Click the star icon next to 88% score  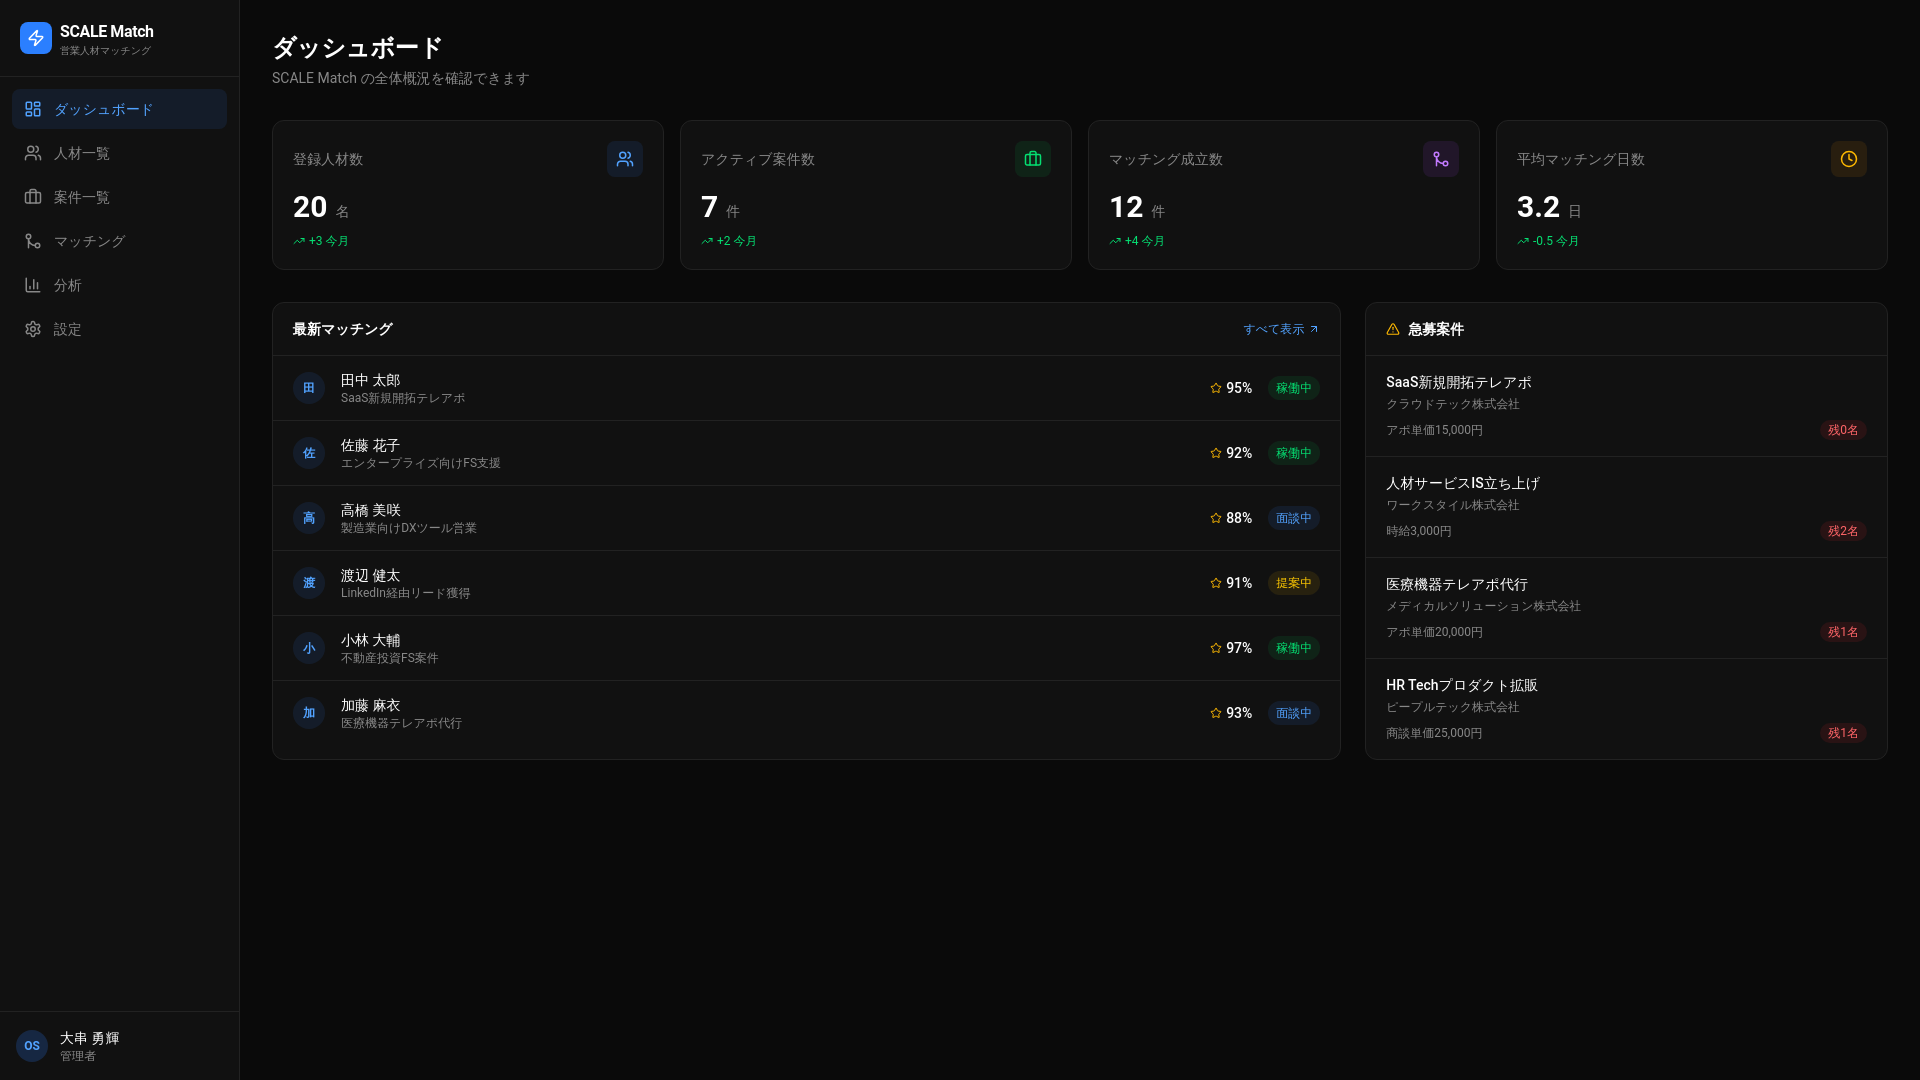[1216, 518]
